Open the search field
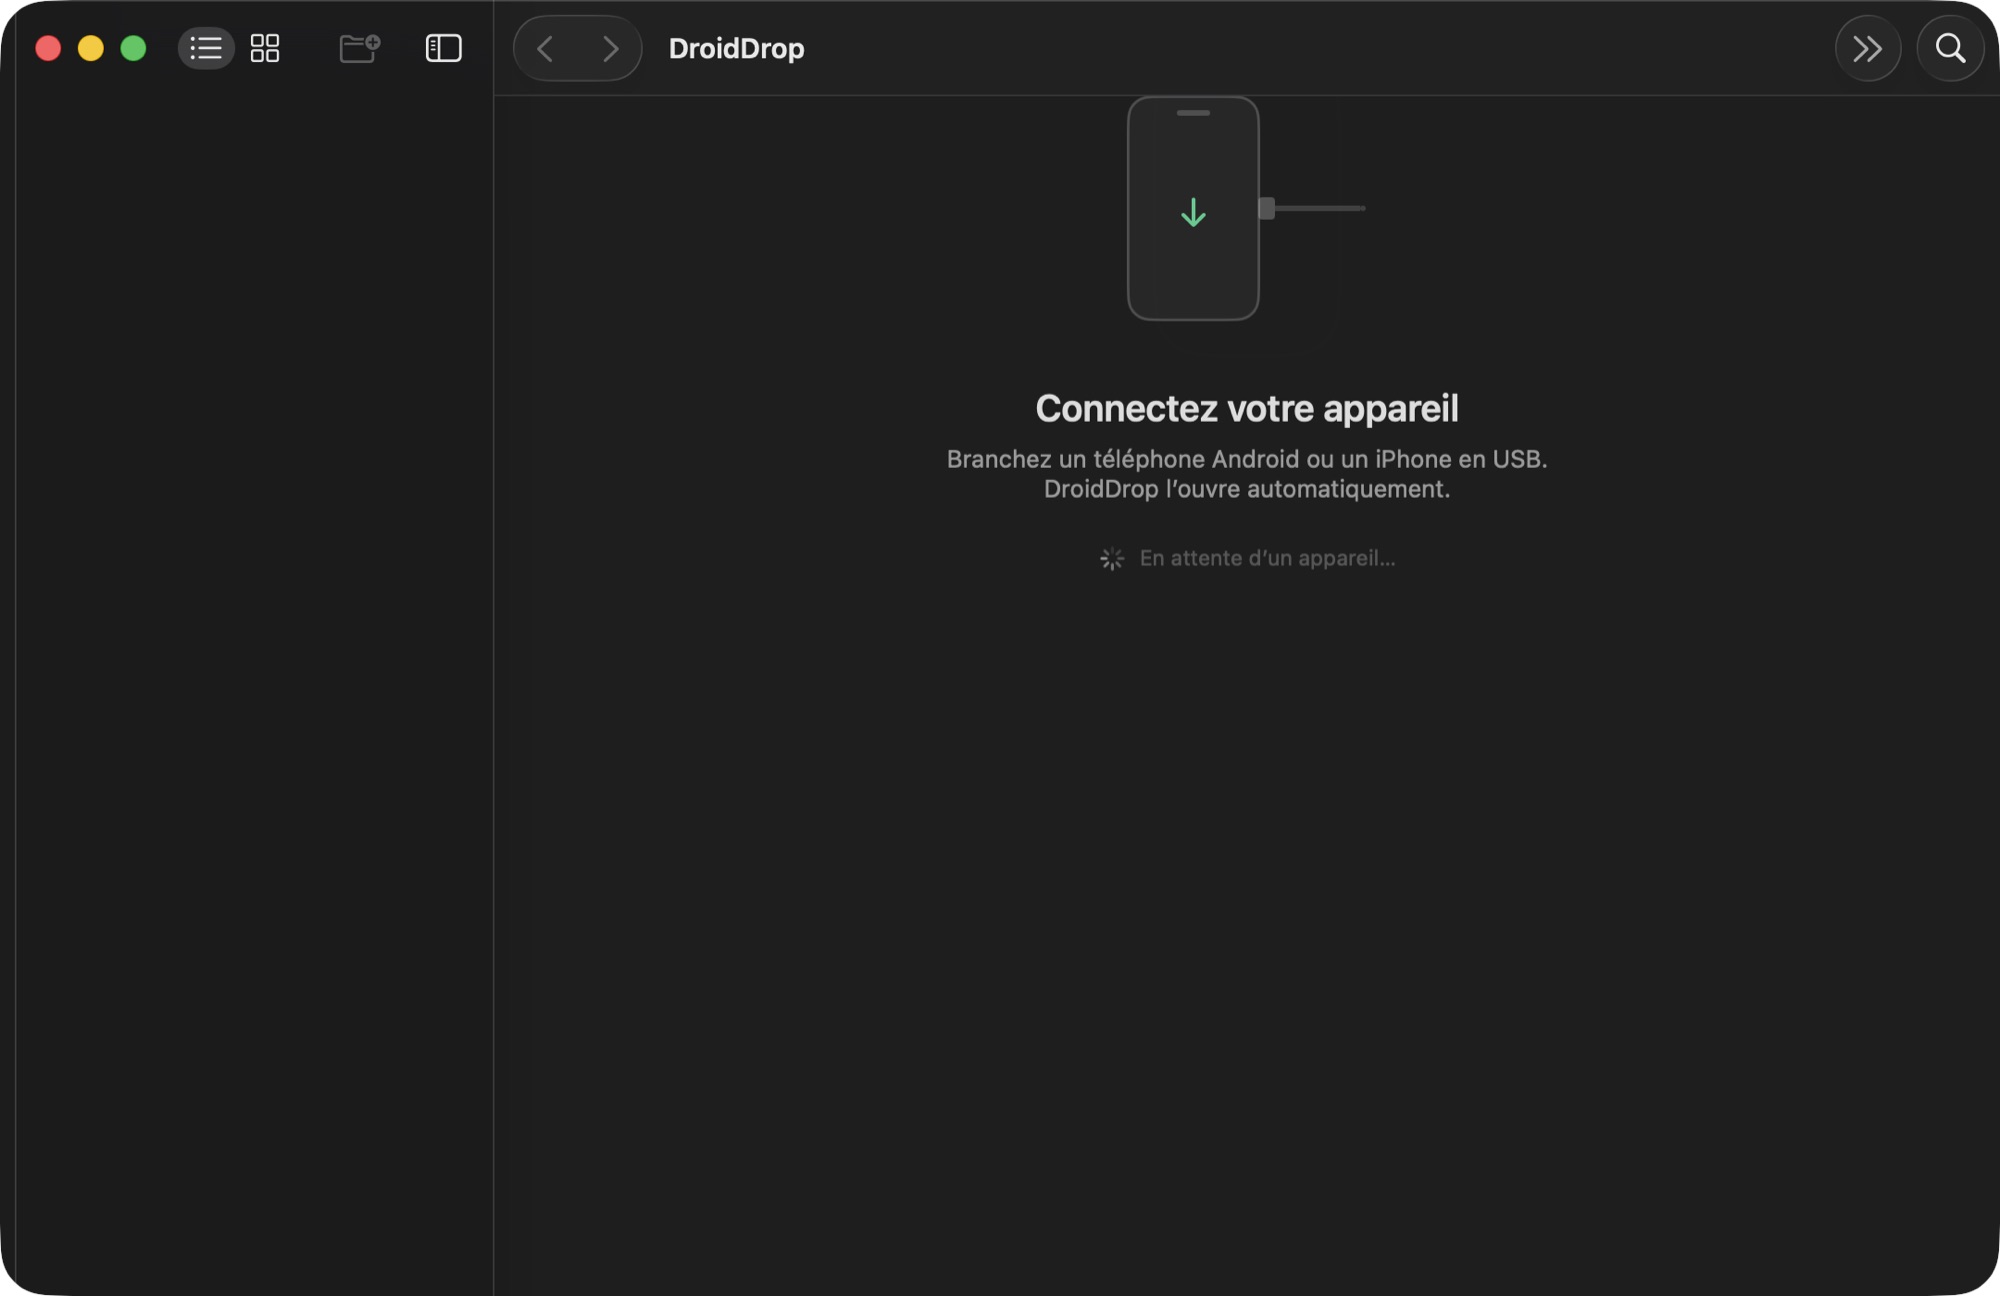The image size is (2000, 1296). coord(1950,48)
